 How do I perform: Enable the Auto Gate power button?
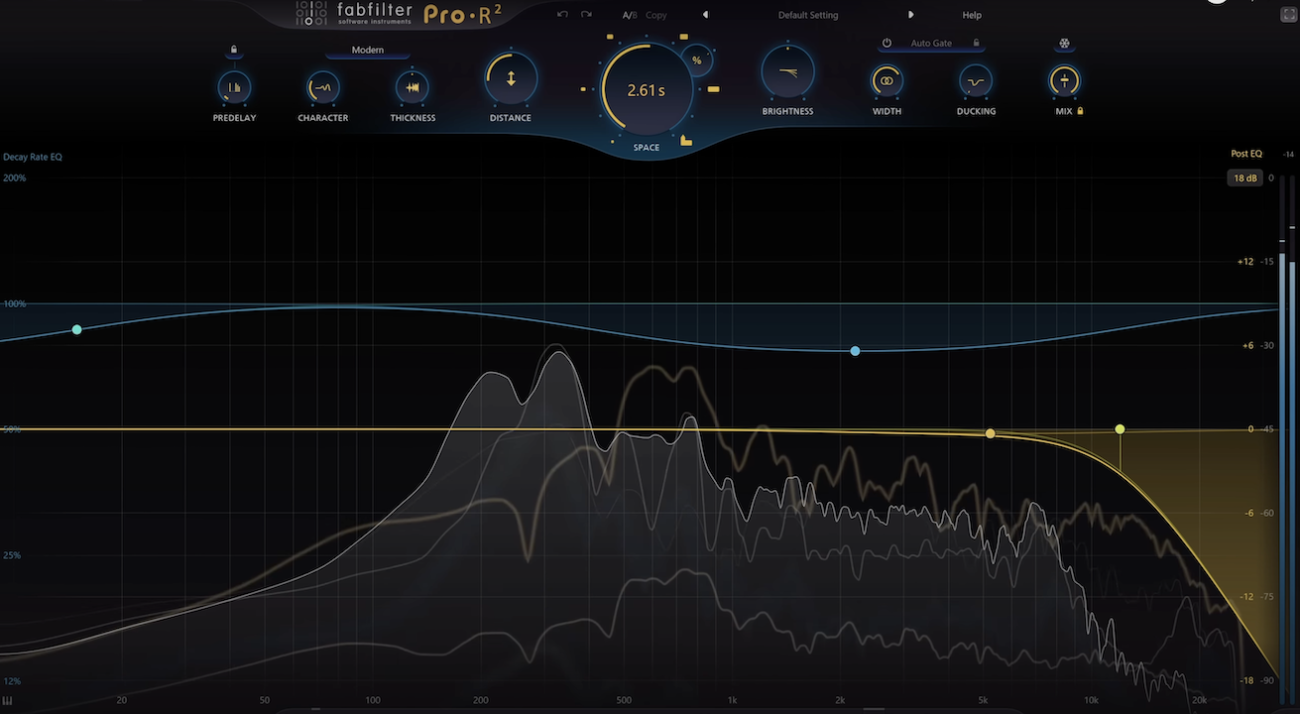tap(886, 43)
